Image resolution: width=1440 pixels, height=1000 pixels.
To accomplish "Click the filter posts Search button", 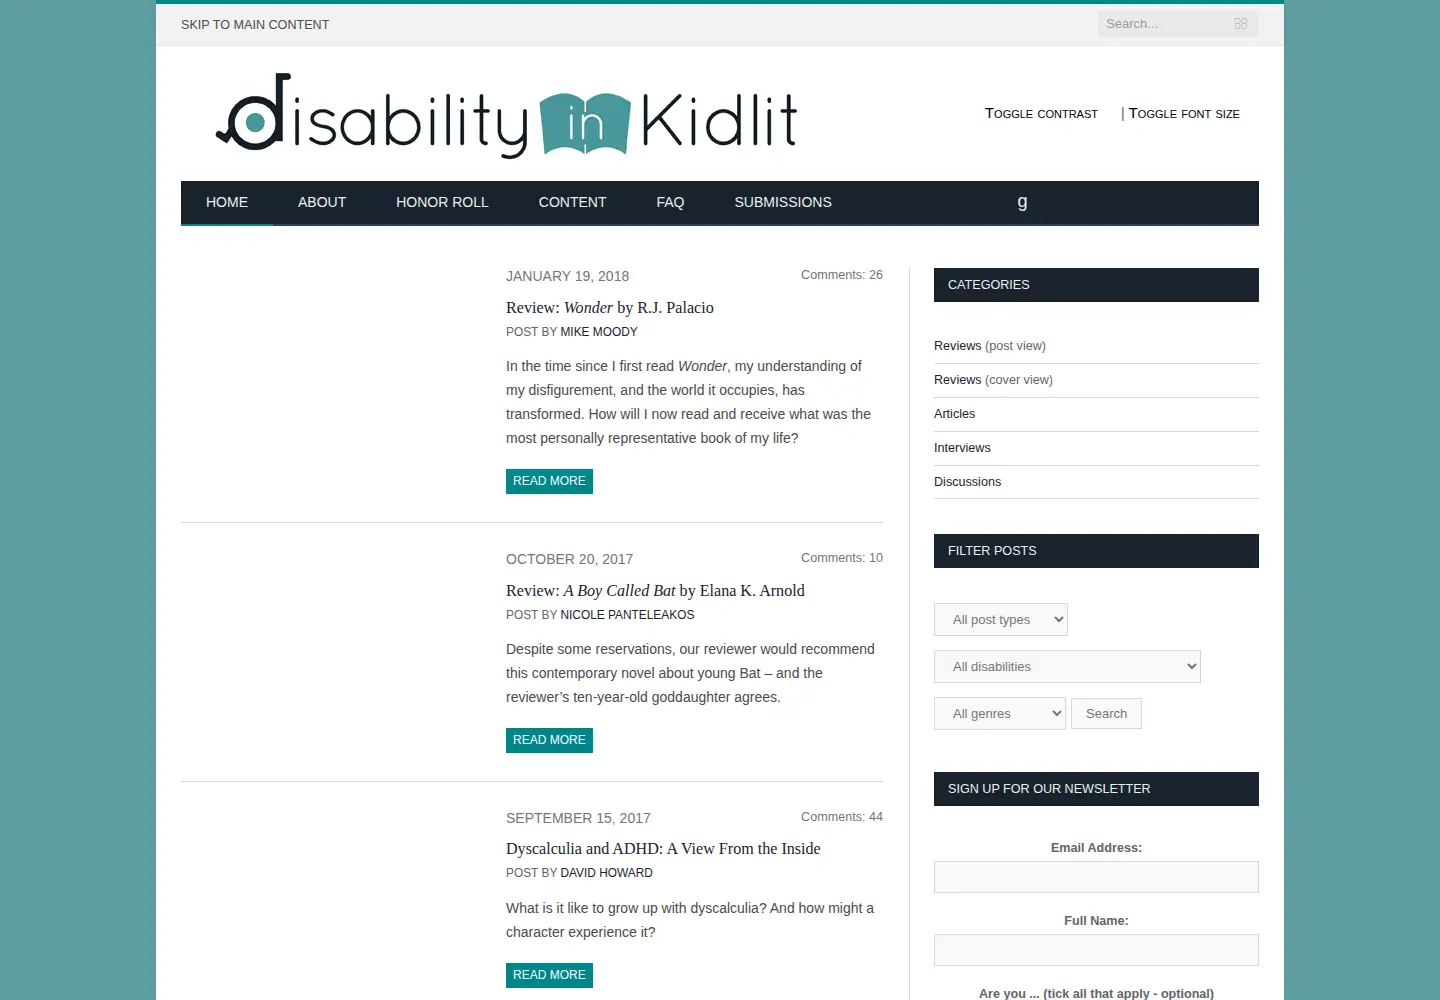I will point(1106,714).
